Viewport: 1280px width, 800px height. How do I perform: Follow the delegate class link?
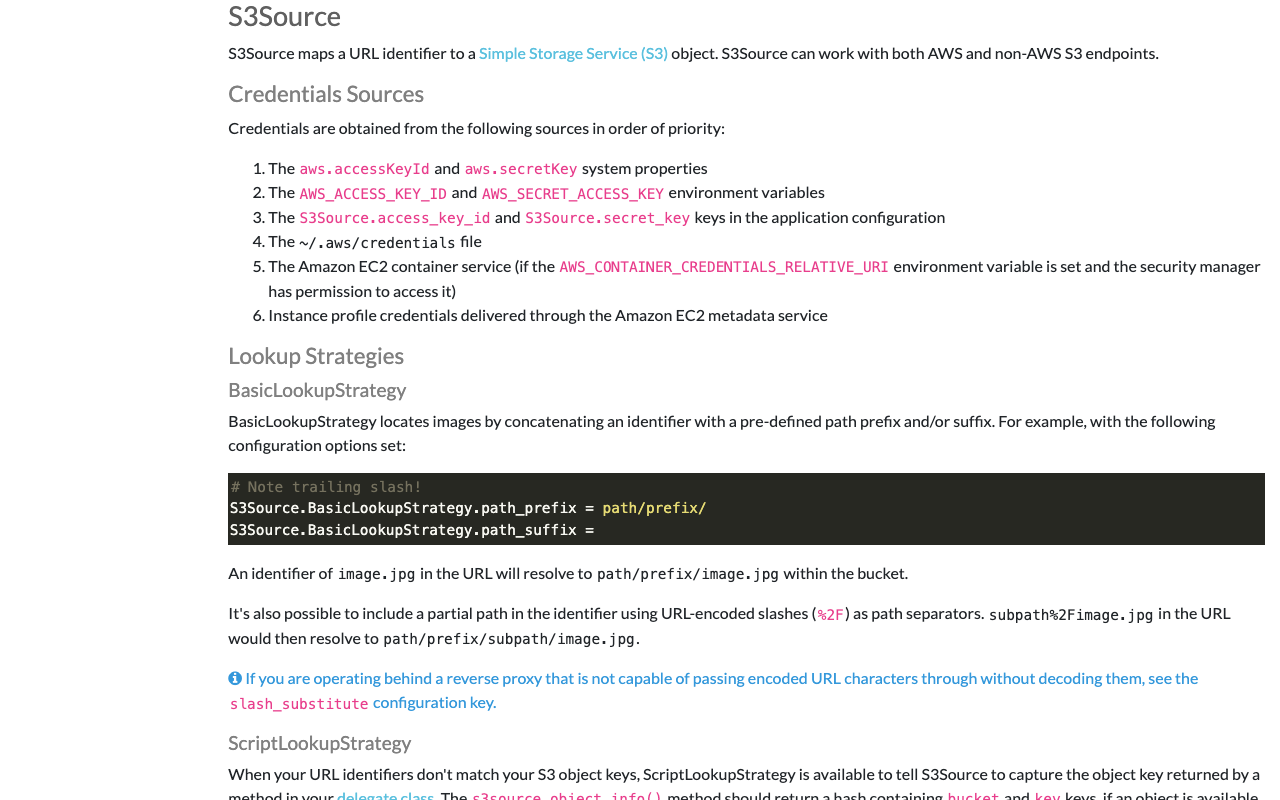point(385,796)
